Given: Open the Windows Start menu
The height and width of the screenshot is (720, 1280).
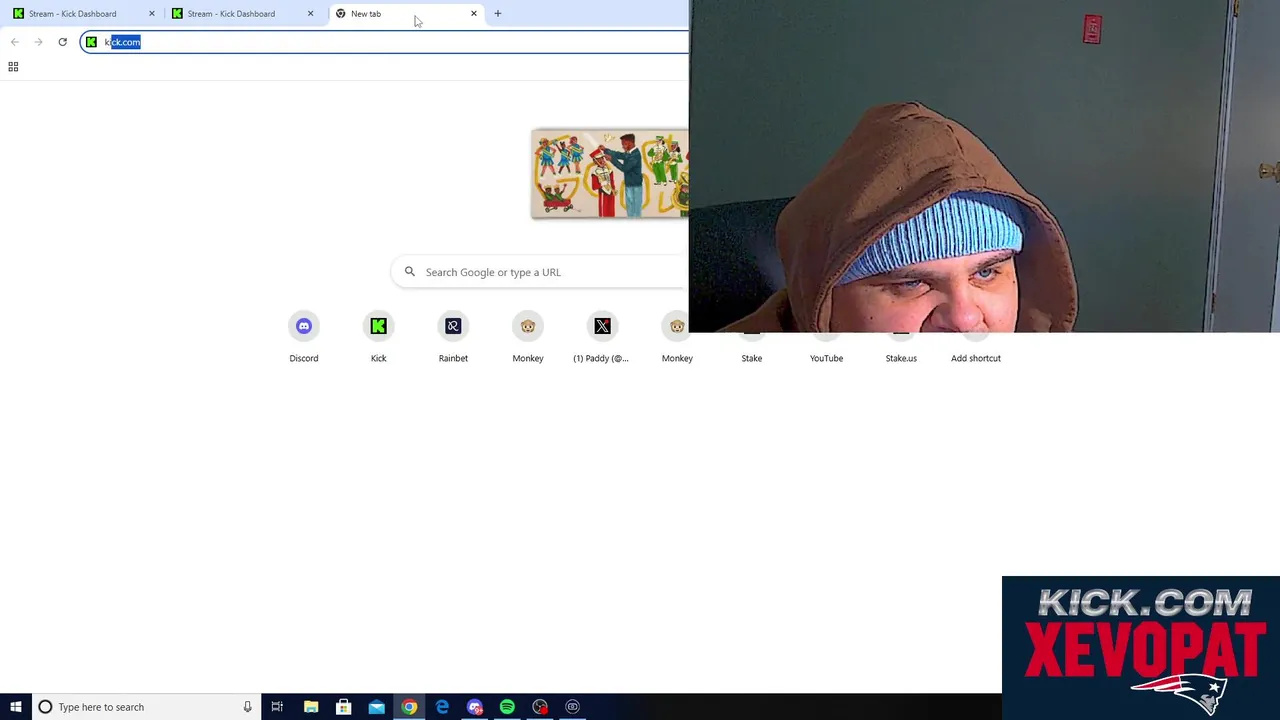Looking at the screenshot, I should pyautogui.click(x=15, y=707).
